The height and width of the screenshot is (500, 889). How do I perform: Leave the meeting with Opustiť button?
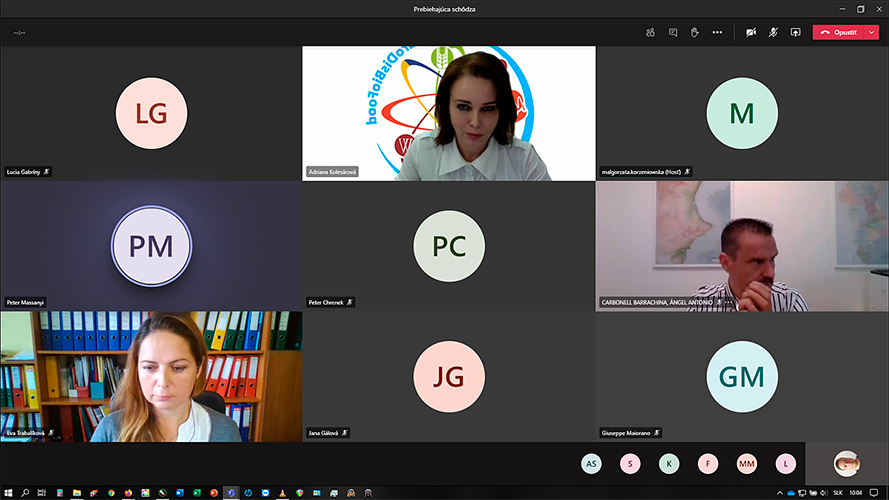coord(838,32)
